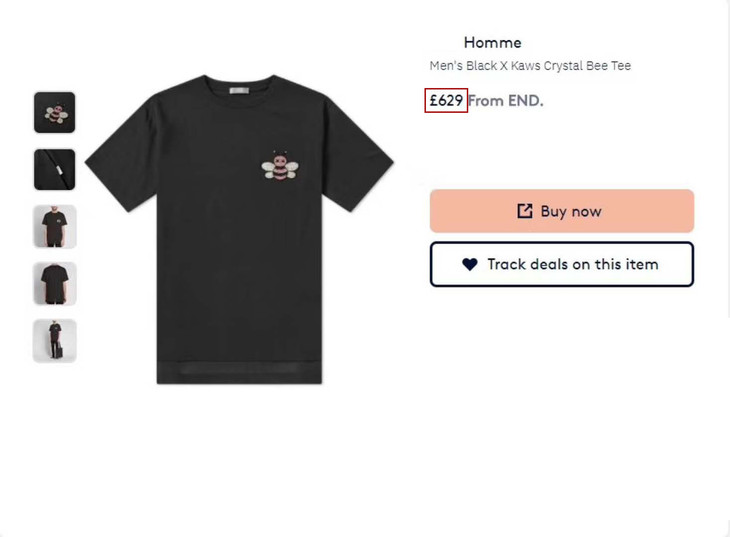Click the t-shirt collar in the main image
Image resolution: width=730 pixels, height=537 pixels.
pyautogui.click(x=238, y=80)
